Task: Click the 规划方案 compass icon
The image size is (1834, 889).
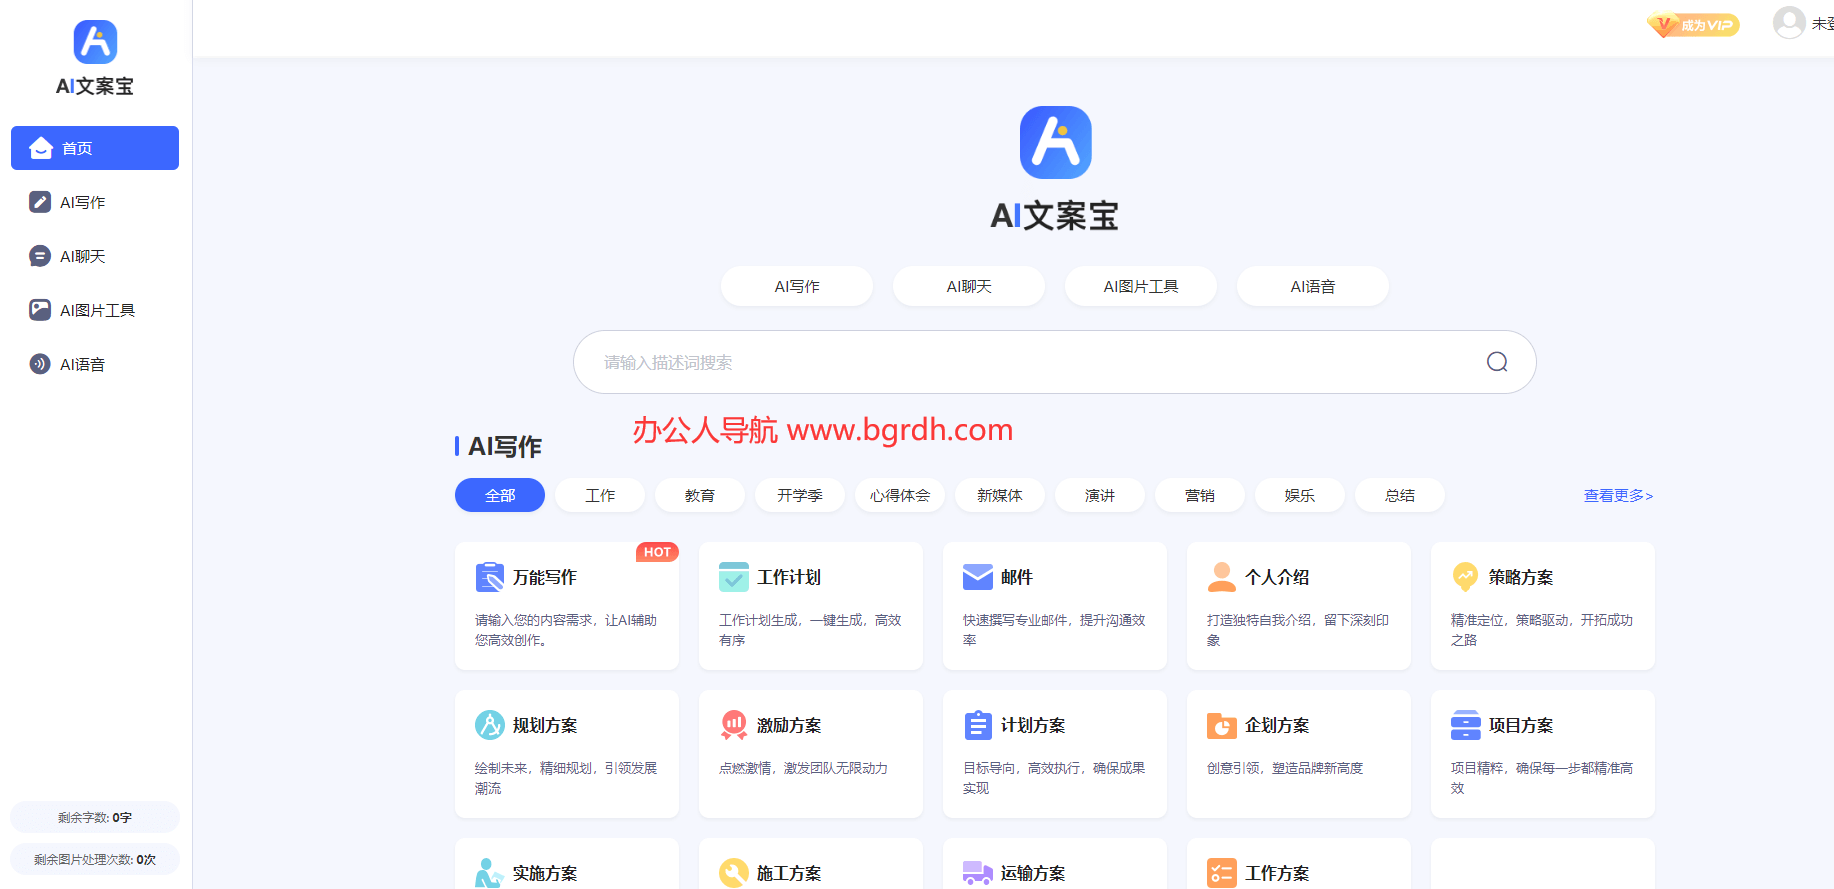Action: [490, 725]
